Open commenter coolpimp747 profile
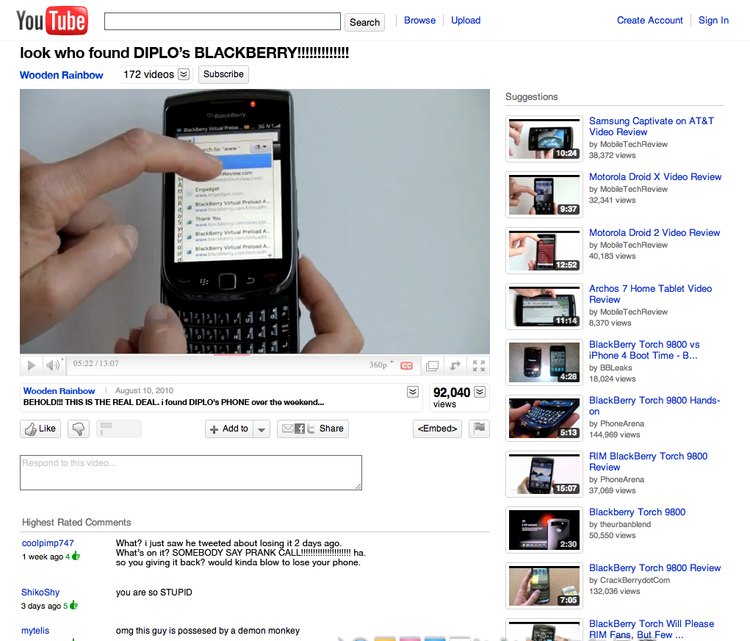The width and height of the screenshot is (750, 641). (48, 543)
